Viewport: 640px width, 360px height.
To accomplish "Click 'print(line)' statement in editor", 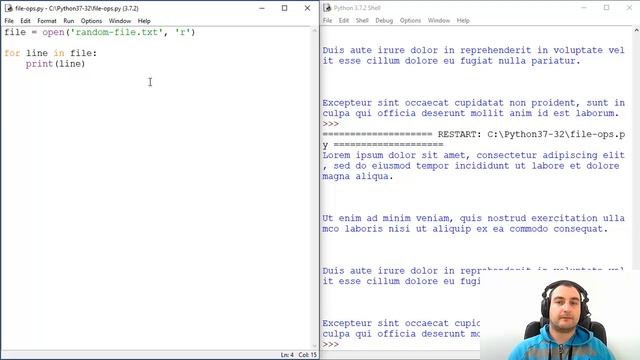I will point(56,64).
